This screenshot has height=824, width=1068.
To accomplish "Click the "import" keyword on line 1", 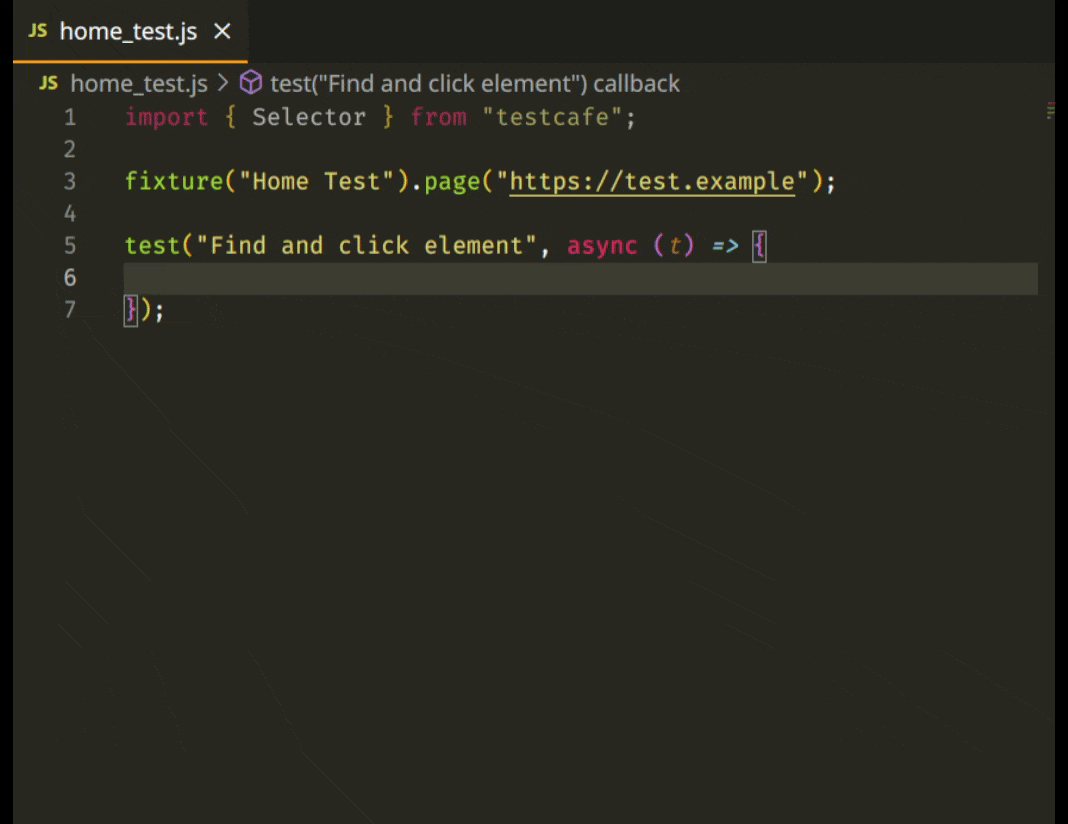I will click(x=166, y=117).
